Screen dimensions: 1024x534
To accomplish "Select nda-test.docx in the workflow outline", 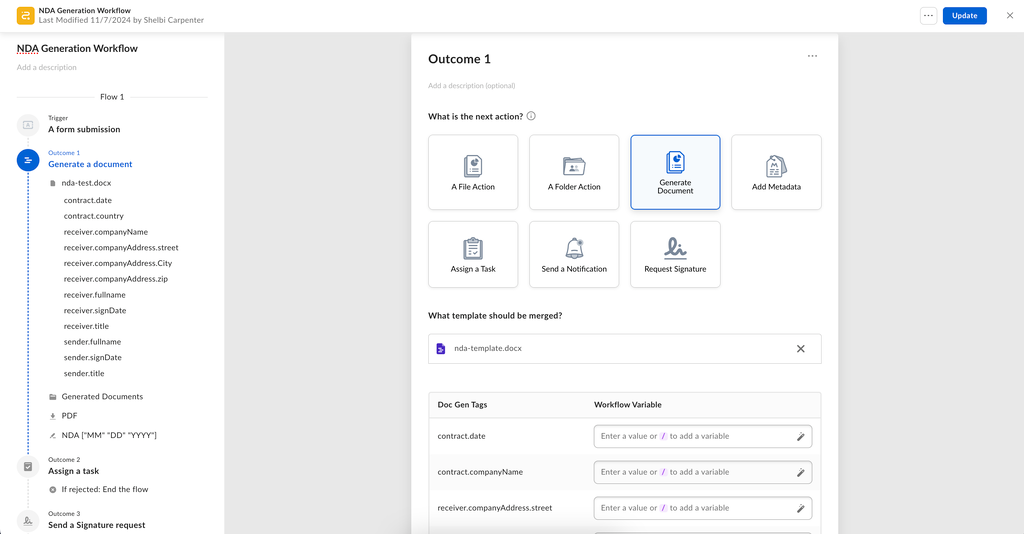I will [86, 184].
